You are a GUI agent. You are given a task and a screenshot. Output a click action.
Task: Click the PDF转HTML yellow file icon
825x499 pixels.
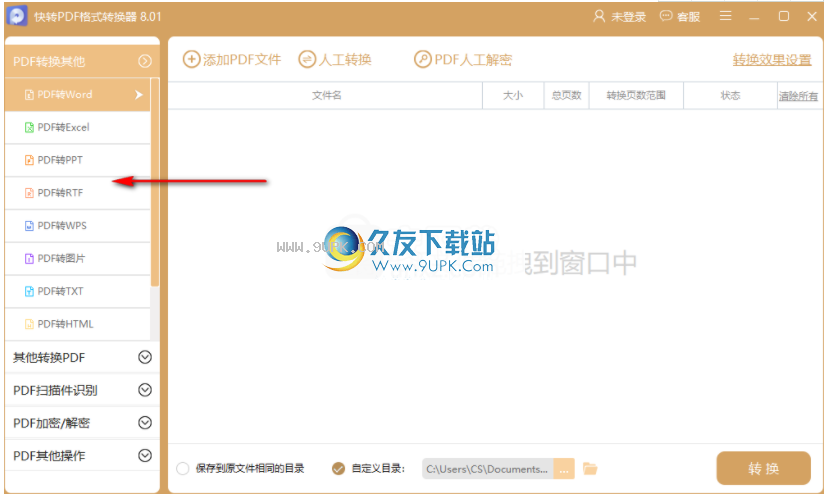[29, 324]
